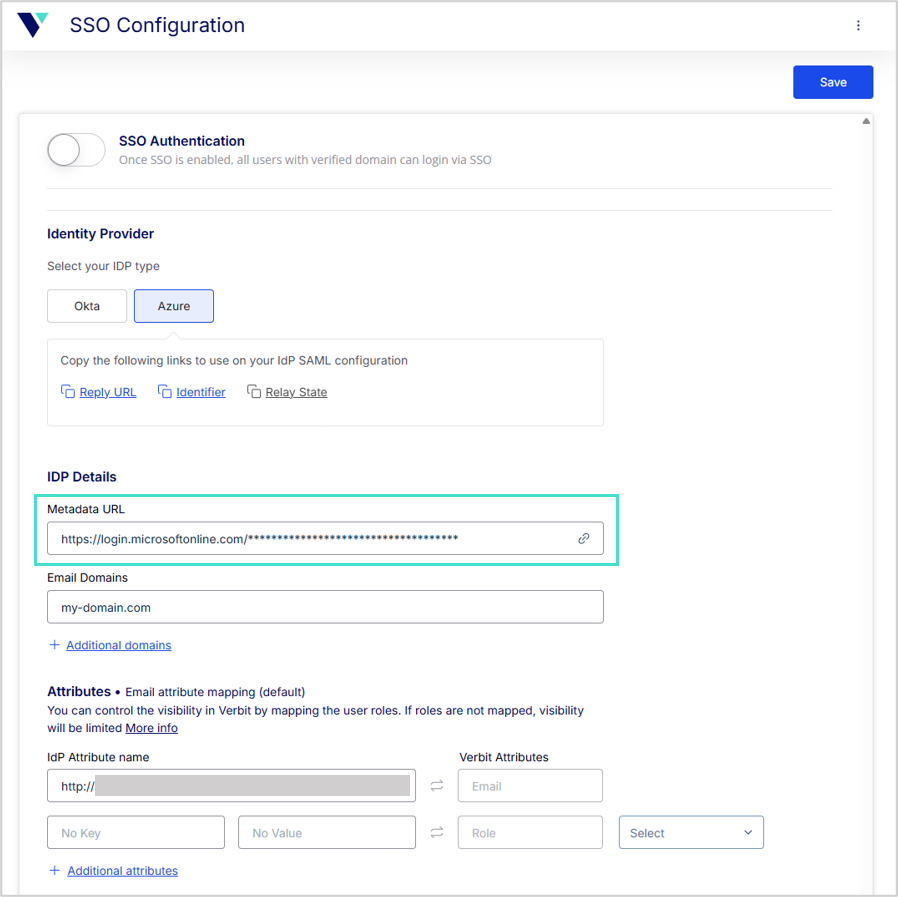Click the copy icon next to Reply URL
Screen dimensions: 898x897
click(x=66, y=392)
